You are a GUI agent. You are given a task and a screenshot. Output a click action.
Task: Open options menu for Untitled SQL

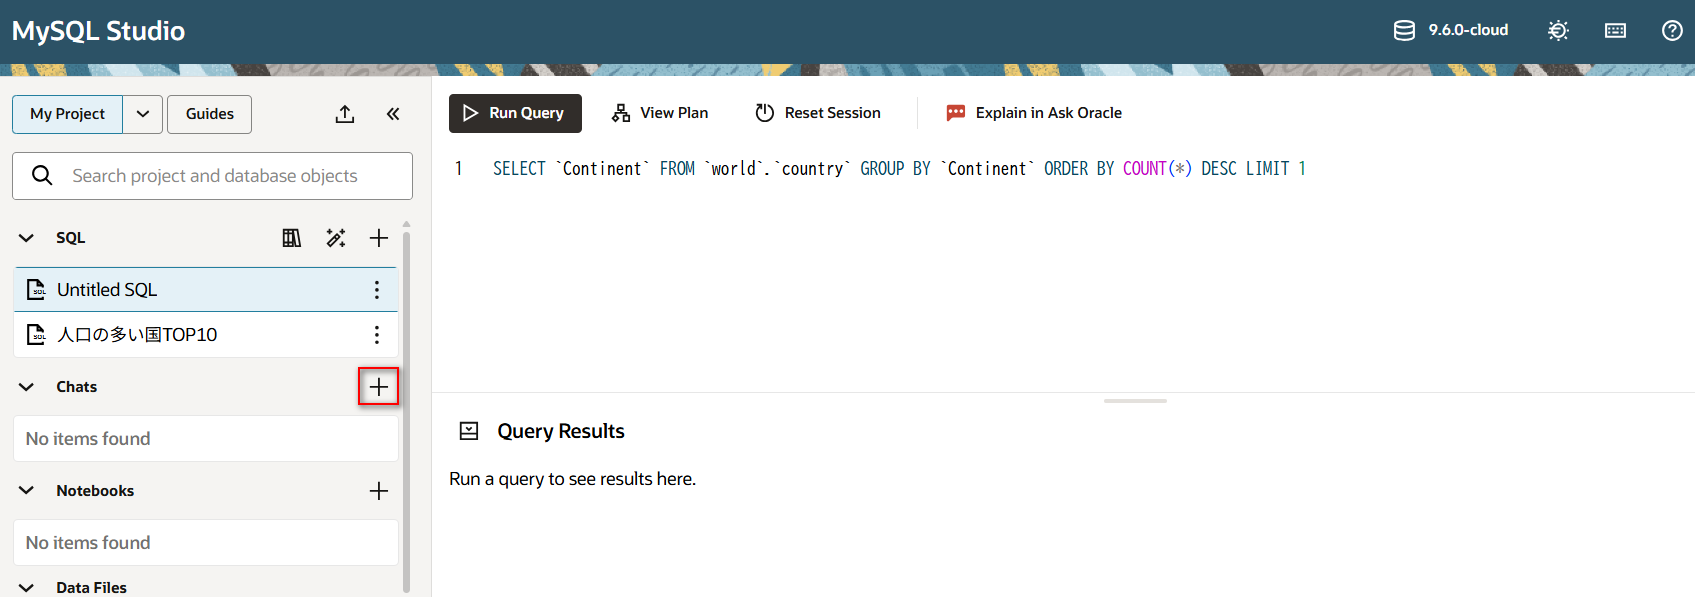coord(376,290)
